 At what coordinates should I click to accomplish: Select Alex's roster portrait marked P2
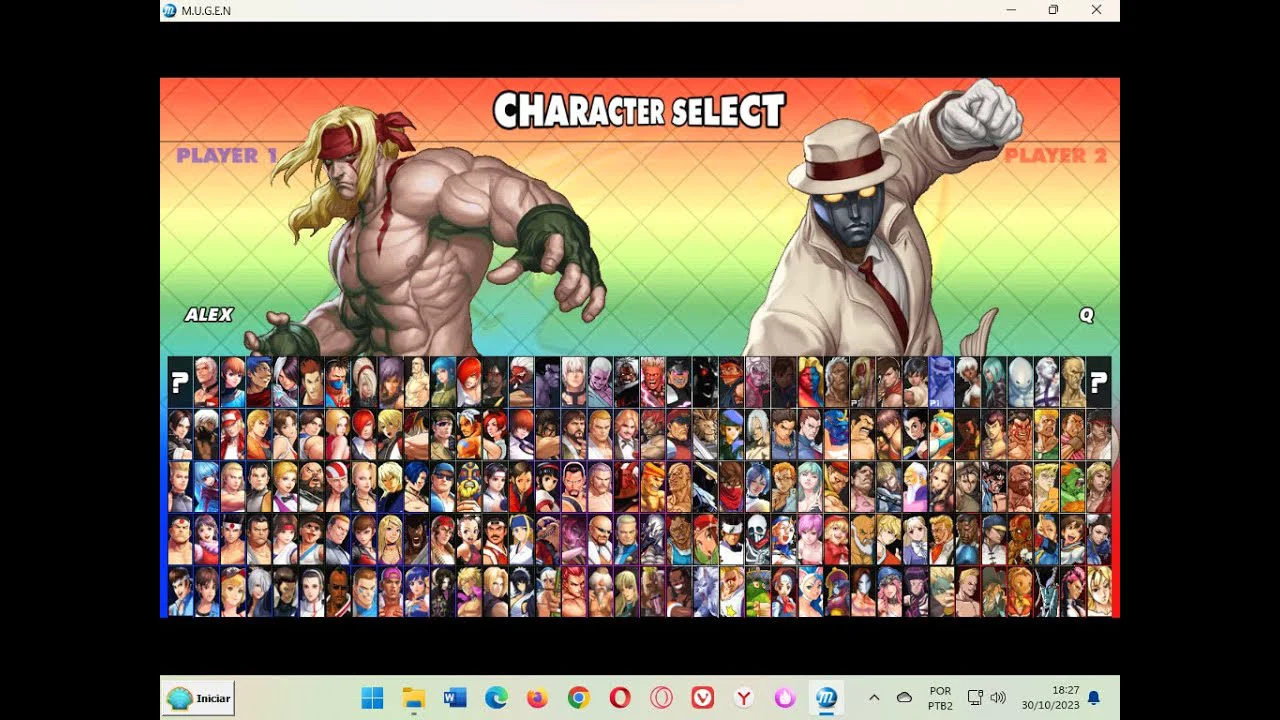pos(863,382)
